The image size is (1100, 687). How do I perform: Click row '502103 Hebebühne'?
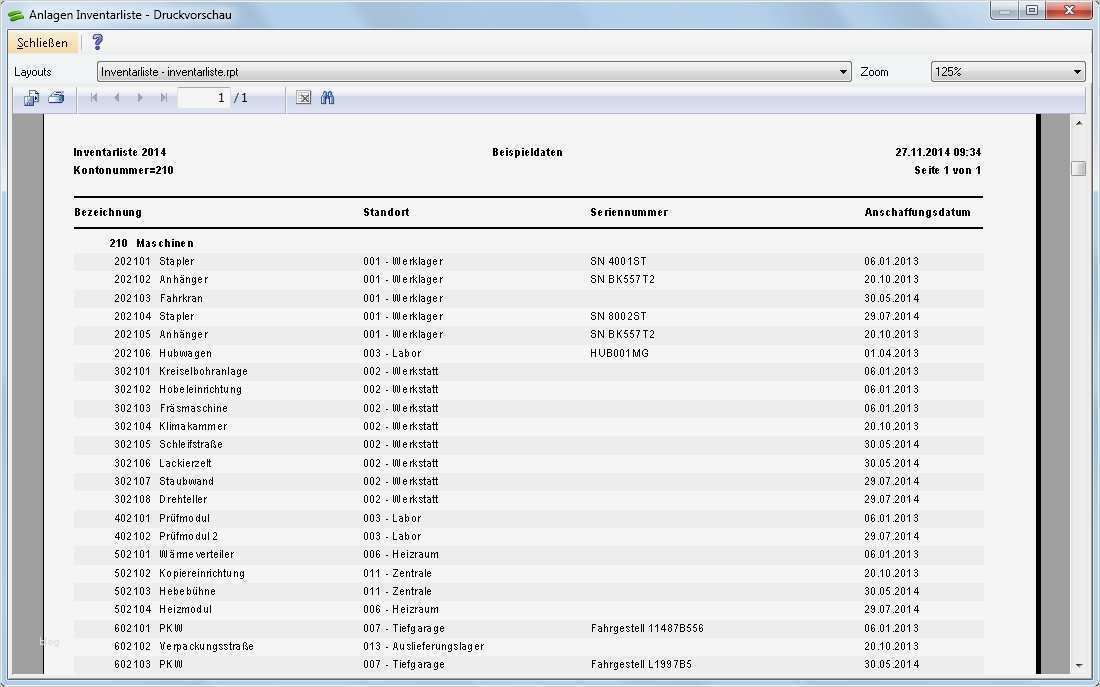click(528, 592)
